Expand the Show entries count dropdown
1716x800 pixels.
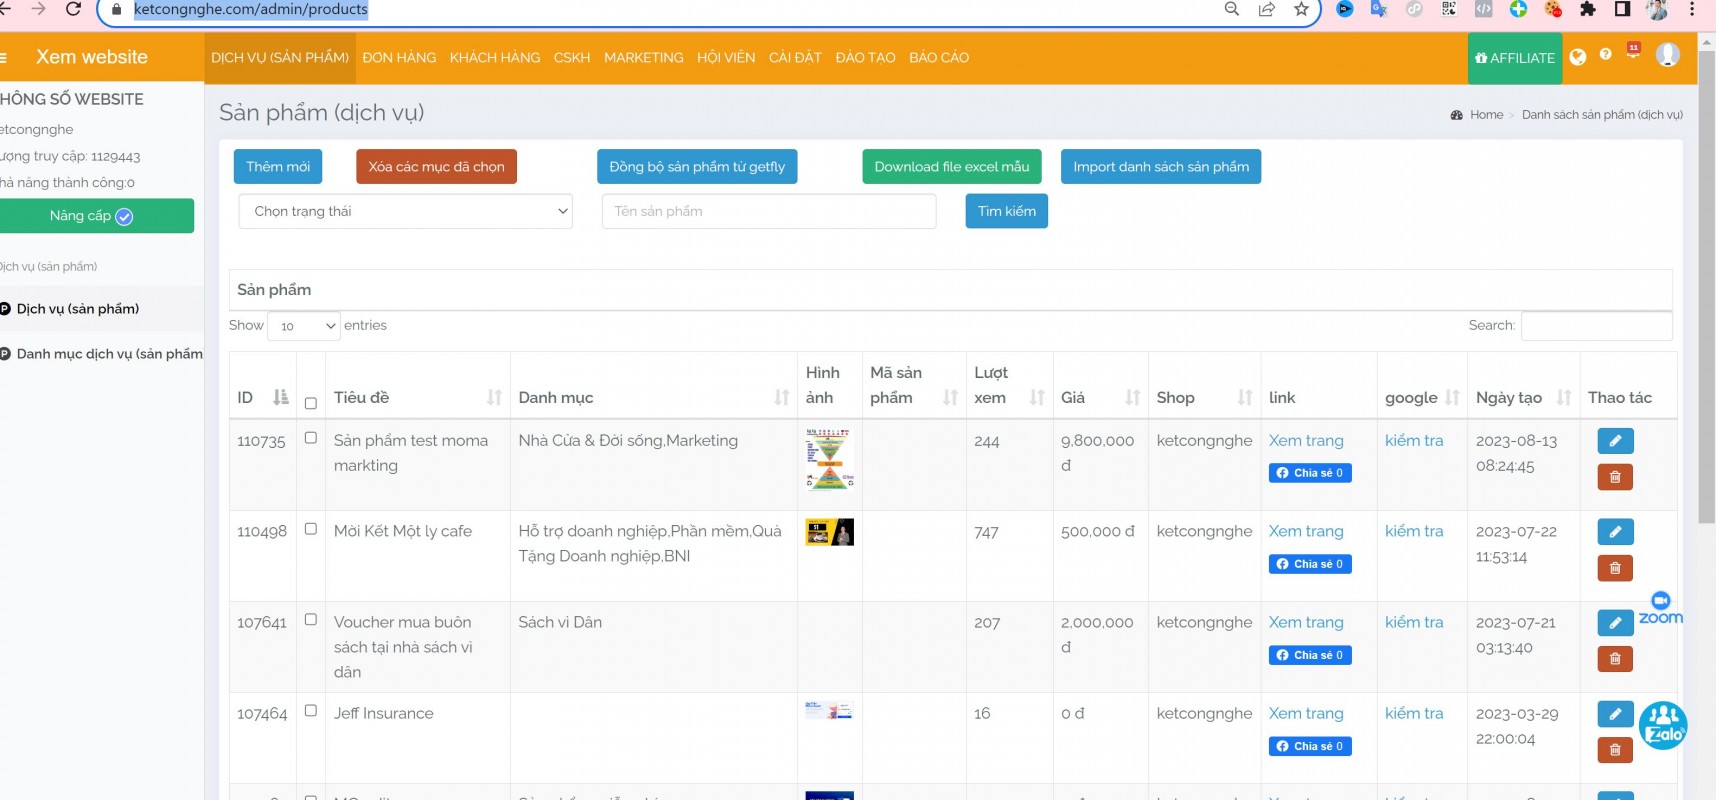coord(304,326)
